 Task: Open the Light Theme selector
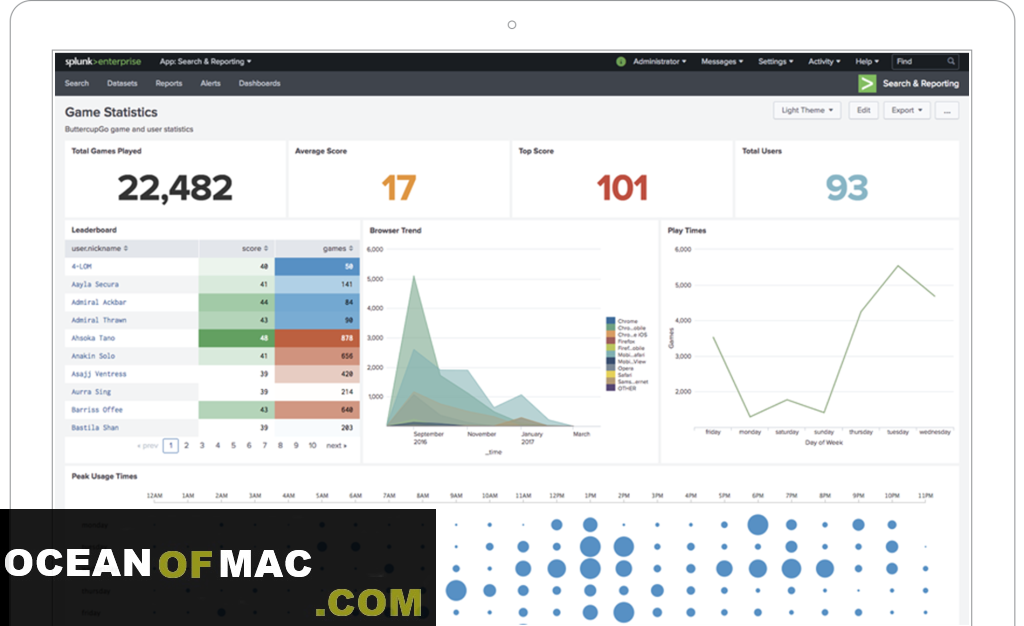807,110
